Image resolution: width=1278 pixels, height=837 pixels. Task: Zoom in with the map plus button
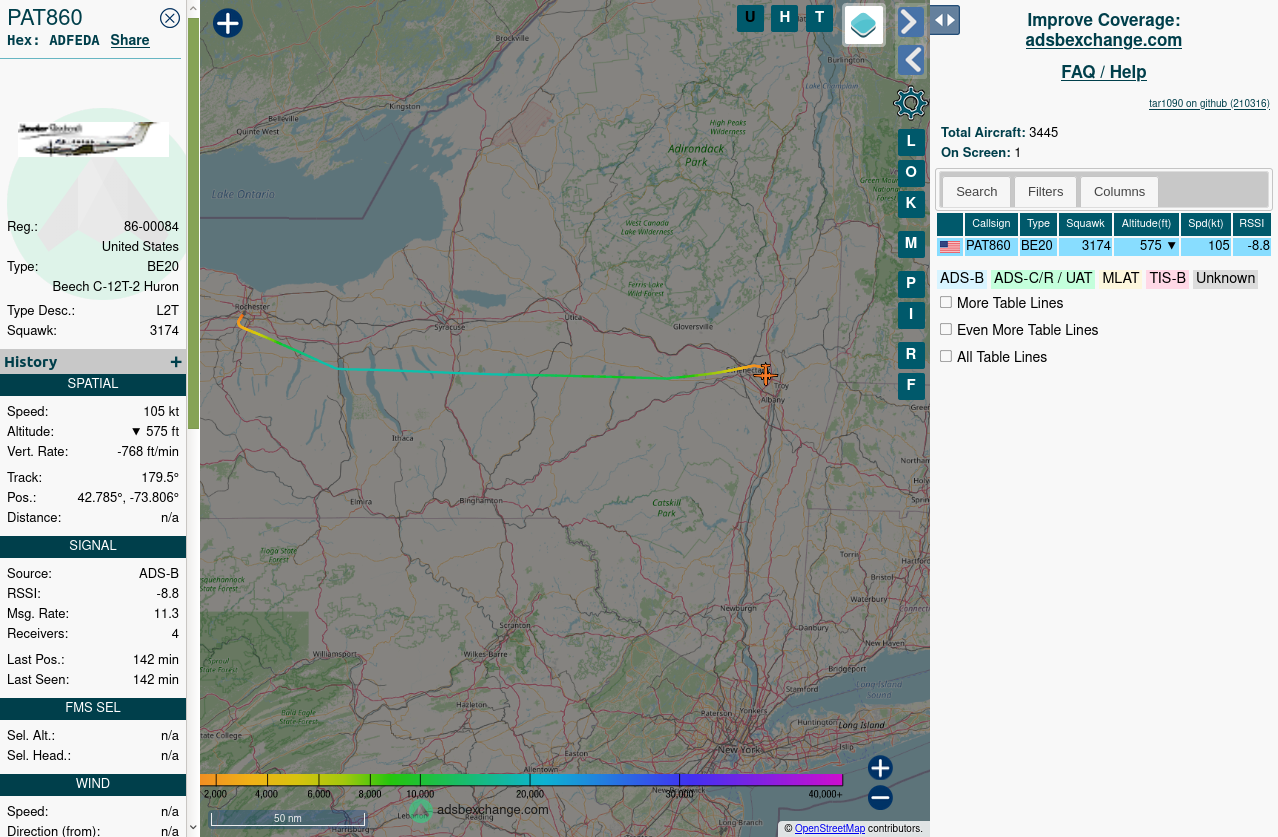click(880, 768)
